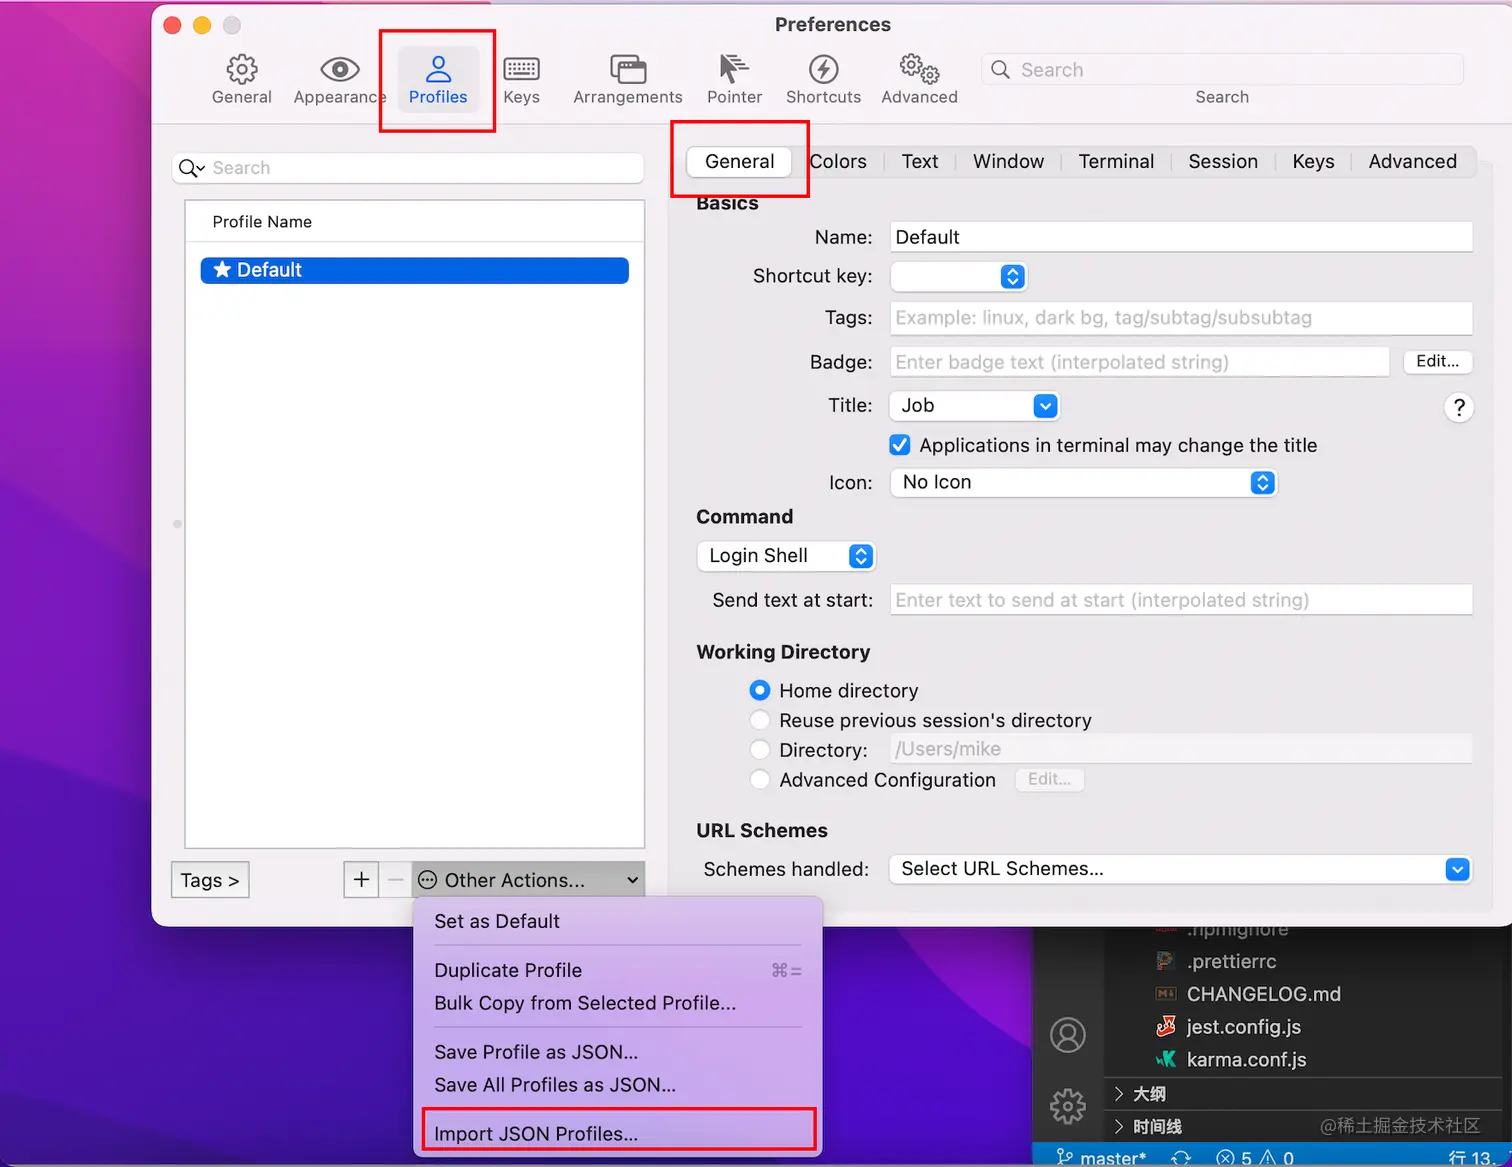Open errors and warnings count in VS Code
1512x1167 pixels.
[1255, 1158]
